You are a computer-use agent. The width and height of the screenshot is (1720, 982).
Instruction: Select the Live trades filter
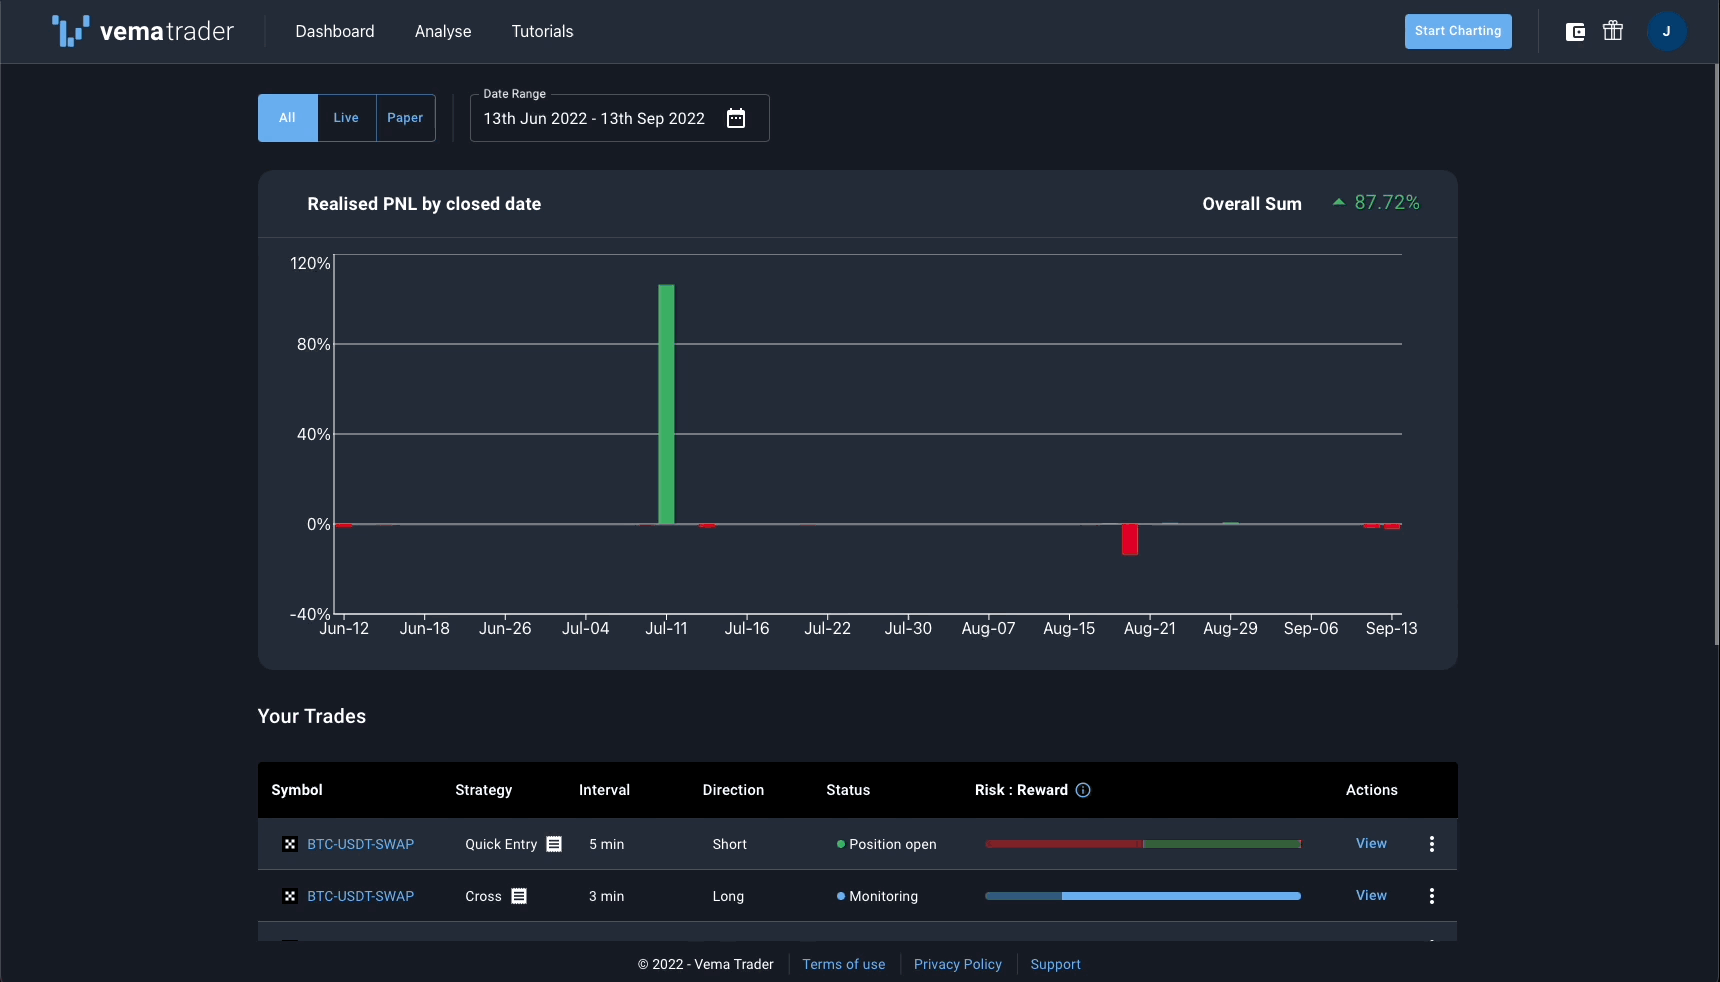(x=346, y=118)
